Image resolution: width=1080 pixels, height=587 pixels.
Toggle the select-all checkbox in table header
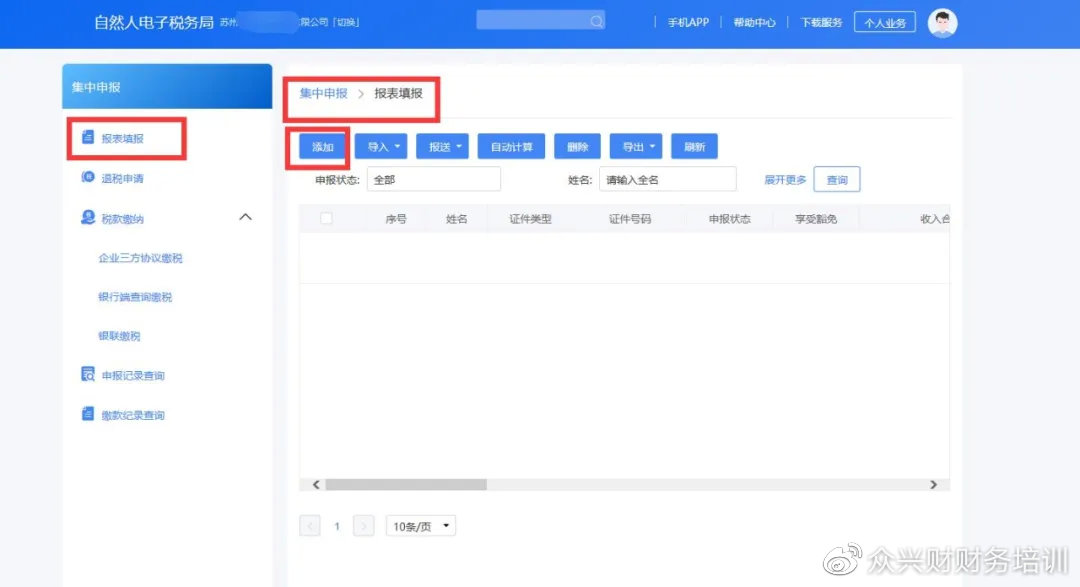pos(326,218)
